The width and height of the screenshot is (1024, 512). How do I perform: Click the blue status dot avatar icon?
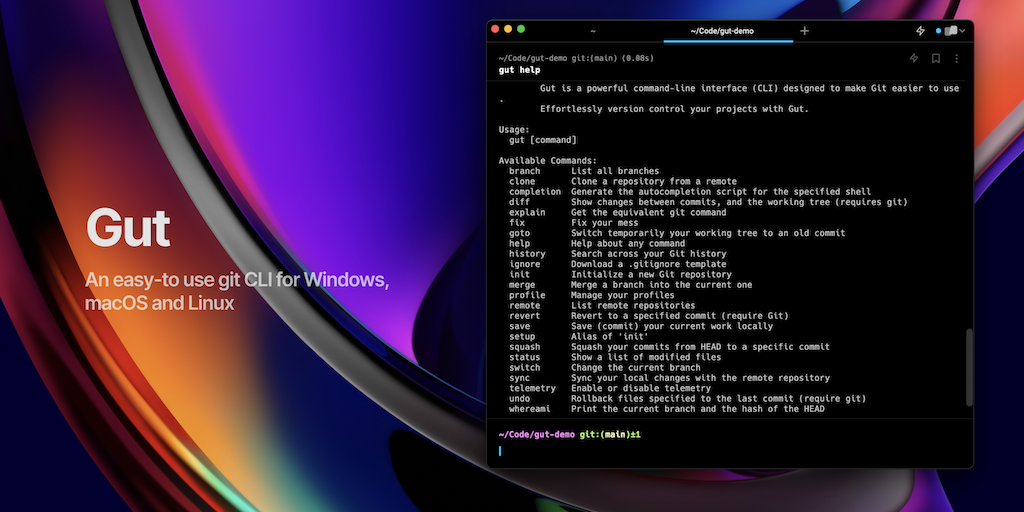point(939,31)
